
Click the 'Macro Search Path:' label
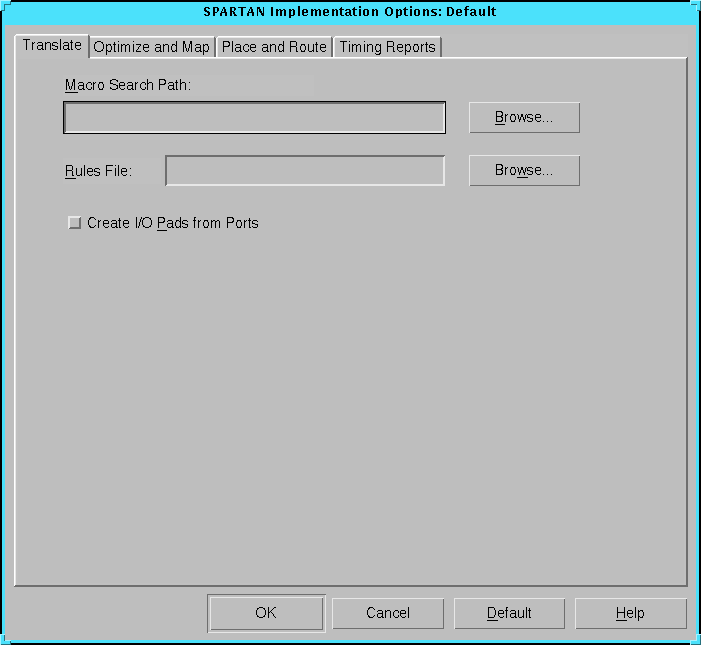pos(128,85)
